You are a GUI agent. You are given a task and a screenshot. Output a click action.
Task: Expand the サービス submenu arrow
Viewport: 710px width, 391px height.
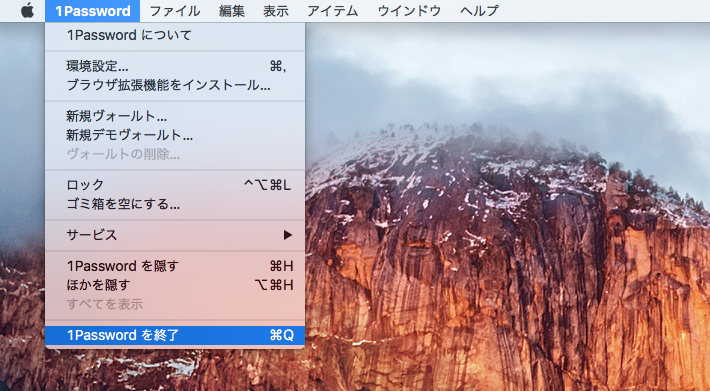tap(288, 235)
